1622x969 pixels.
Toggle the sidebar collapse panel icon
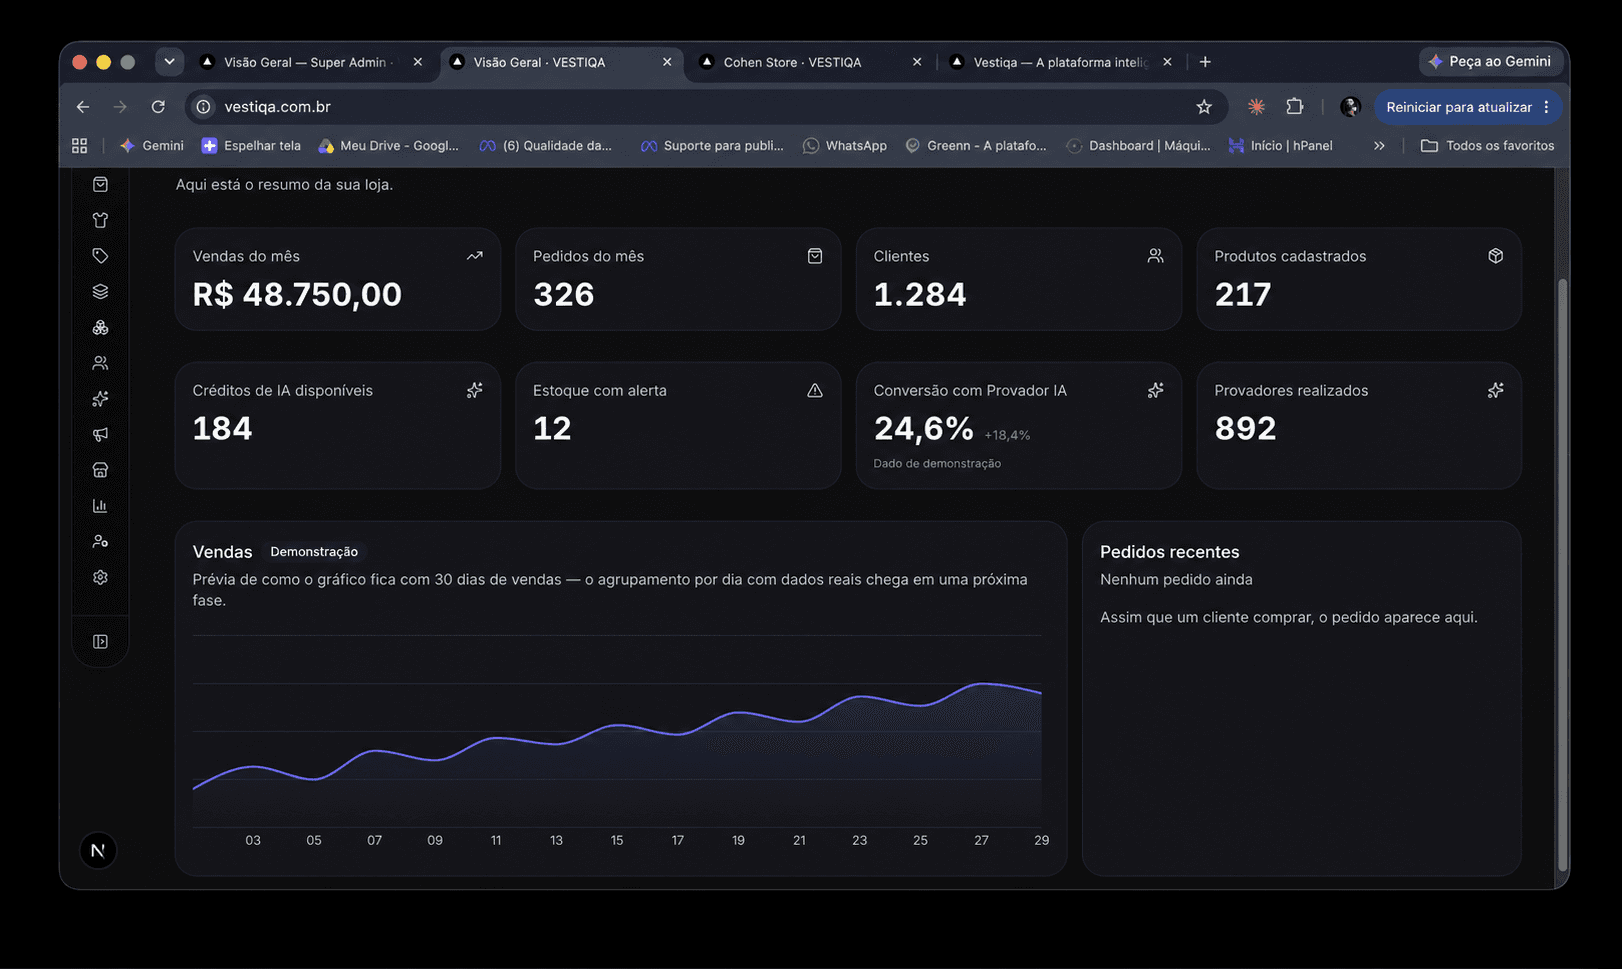click(x=100, y=642)
